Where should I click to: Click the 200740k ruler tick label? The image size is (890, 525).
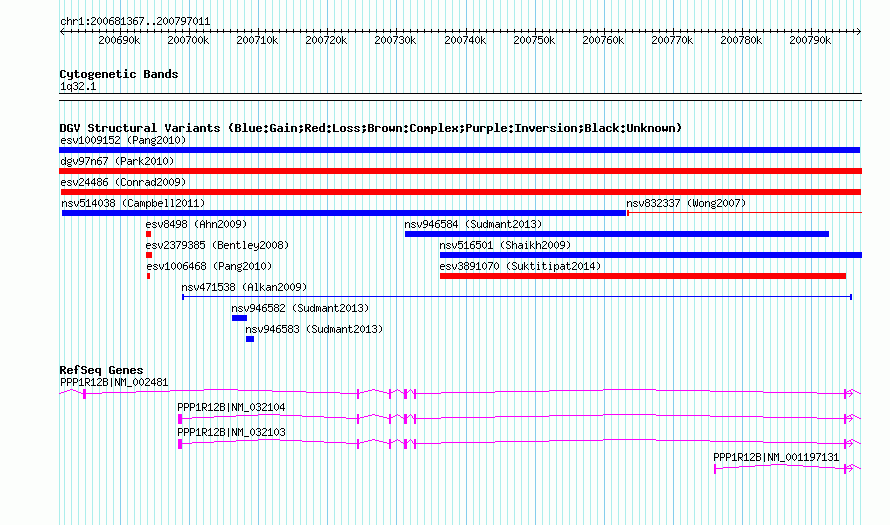tap(465, 41)
